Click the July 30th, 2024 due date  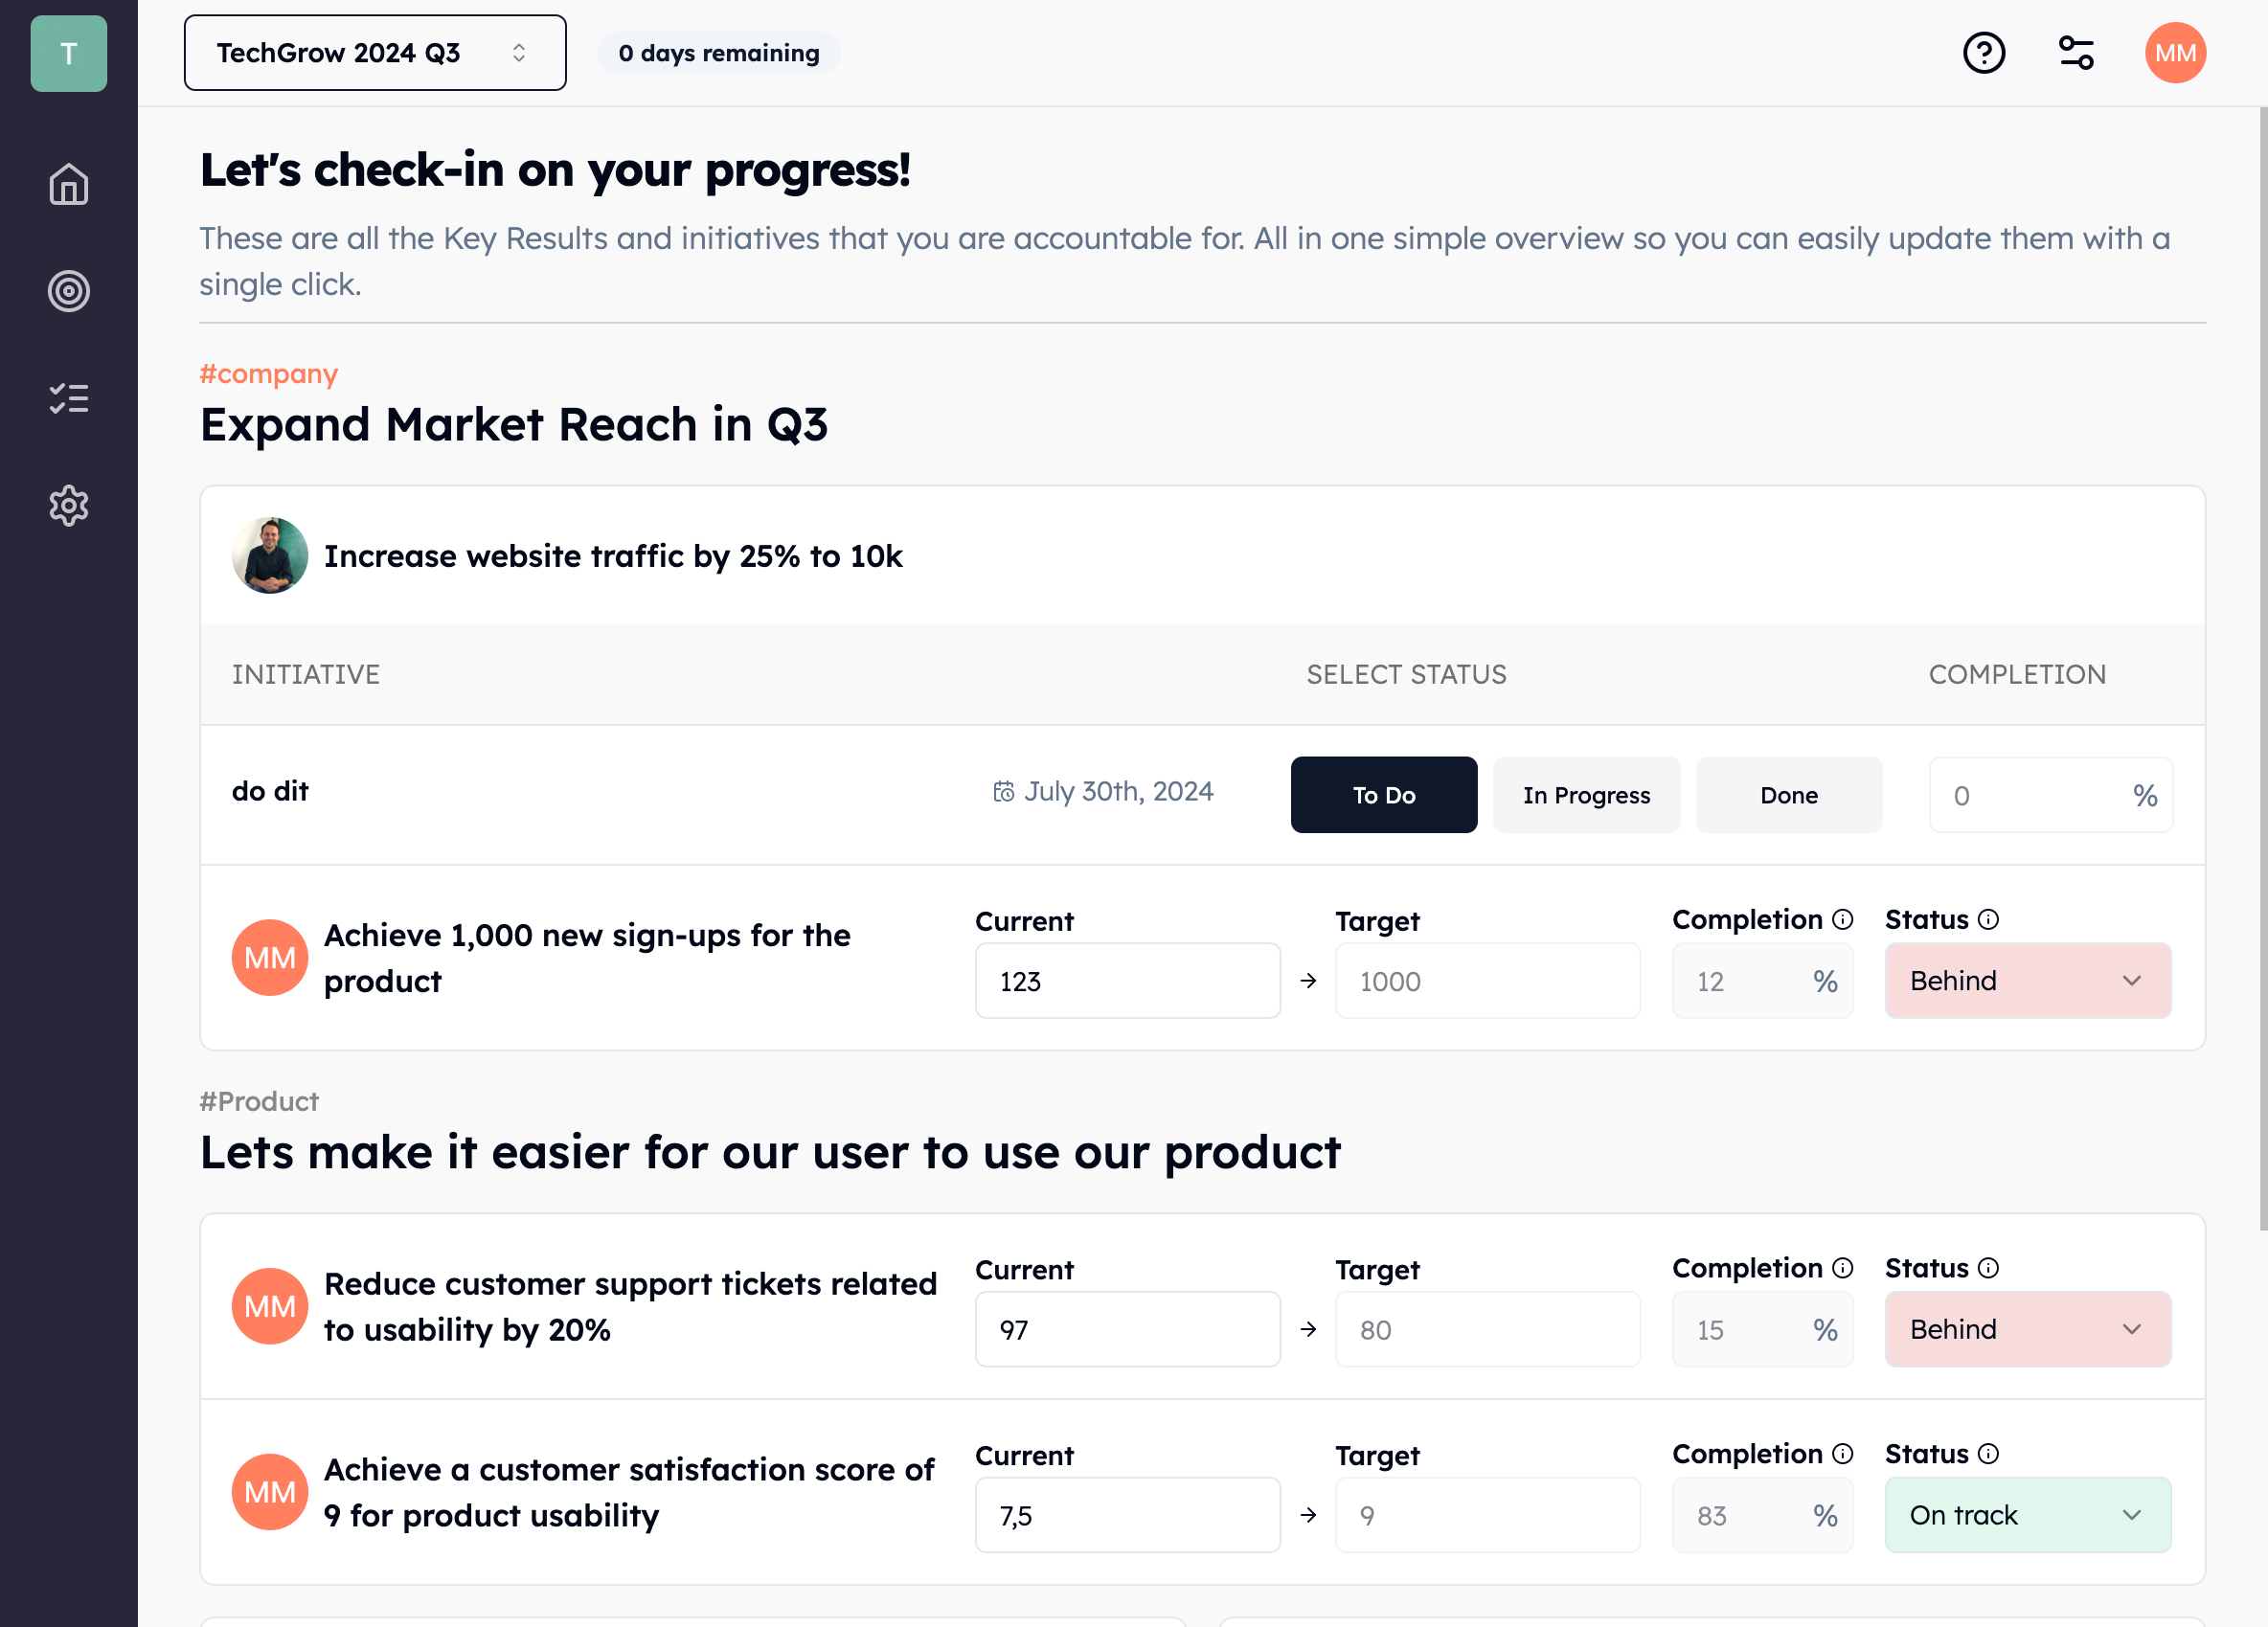(1103, 791)
